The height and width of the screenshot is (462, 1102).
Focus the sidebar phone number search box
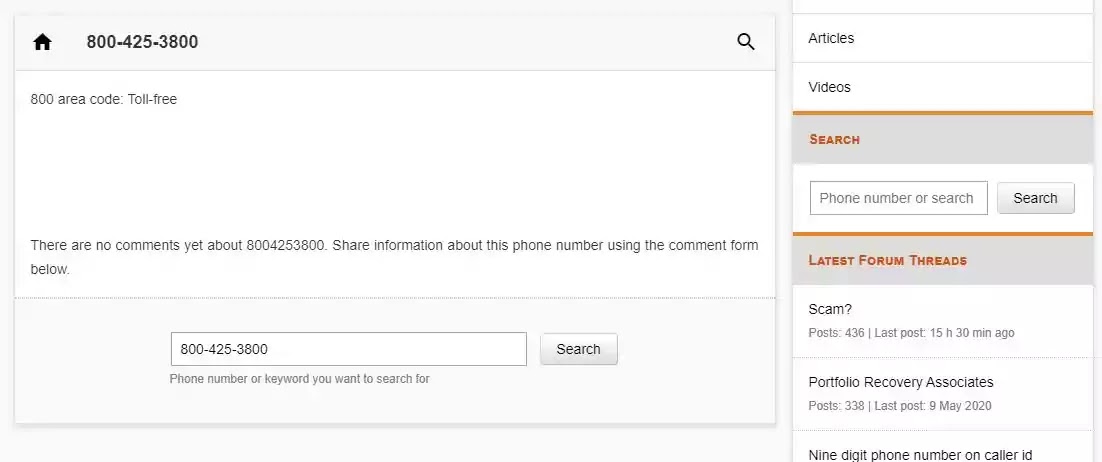[898, 198]
